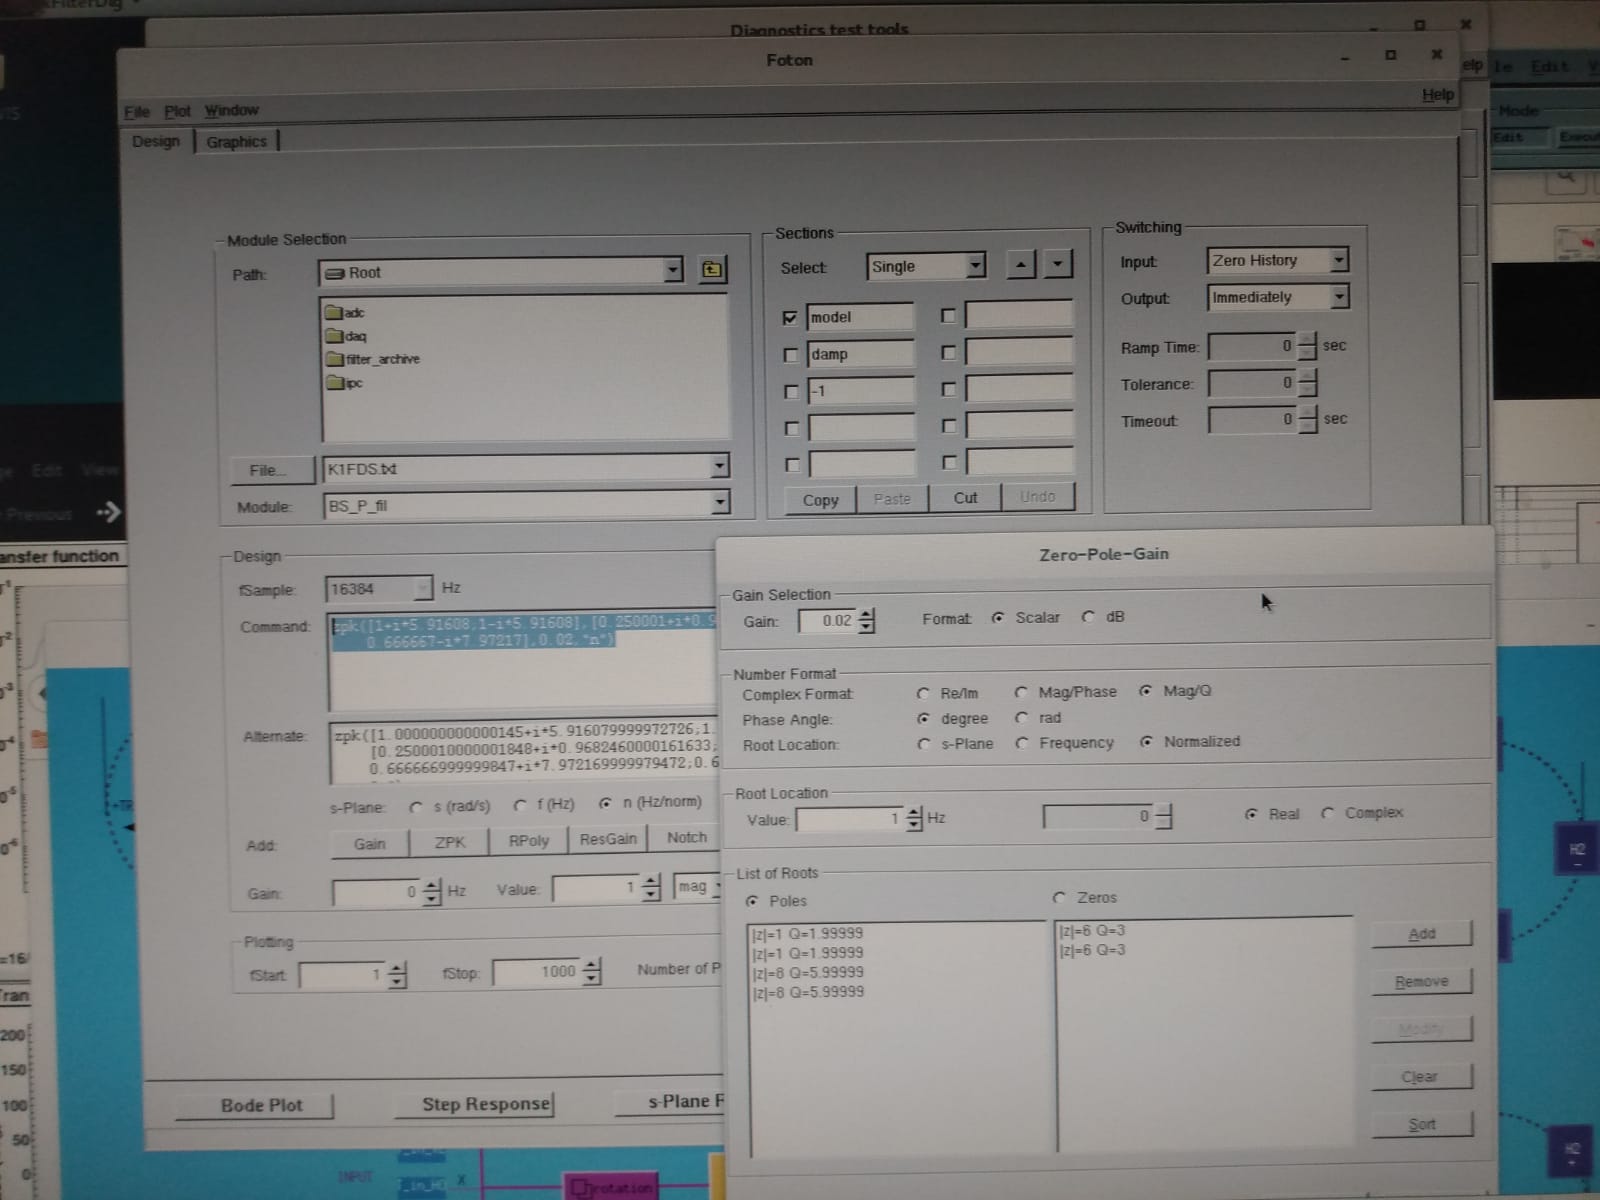Click the folder-up icon beside Path
This screenshot has height=1200, width=1600.
point(711,269)
